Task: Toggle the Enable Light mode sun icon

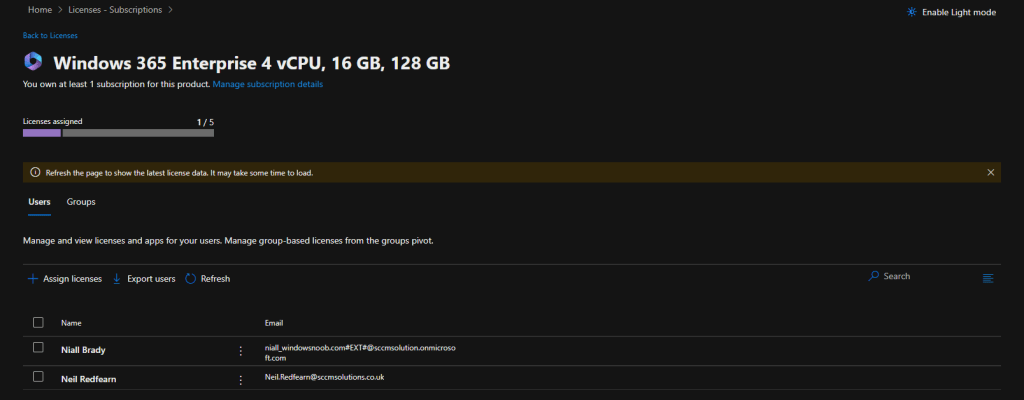Action: point(911,12)
